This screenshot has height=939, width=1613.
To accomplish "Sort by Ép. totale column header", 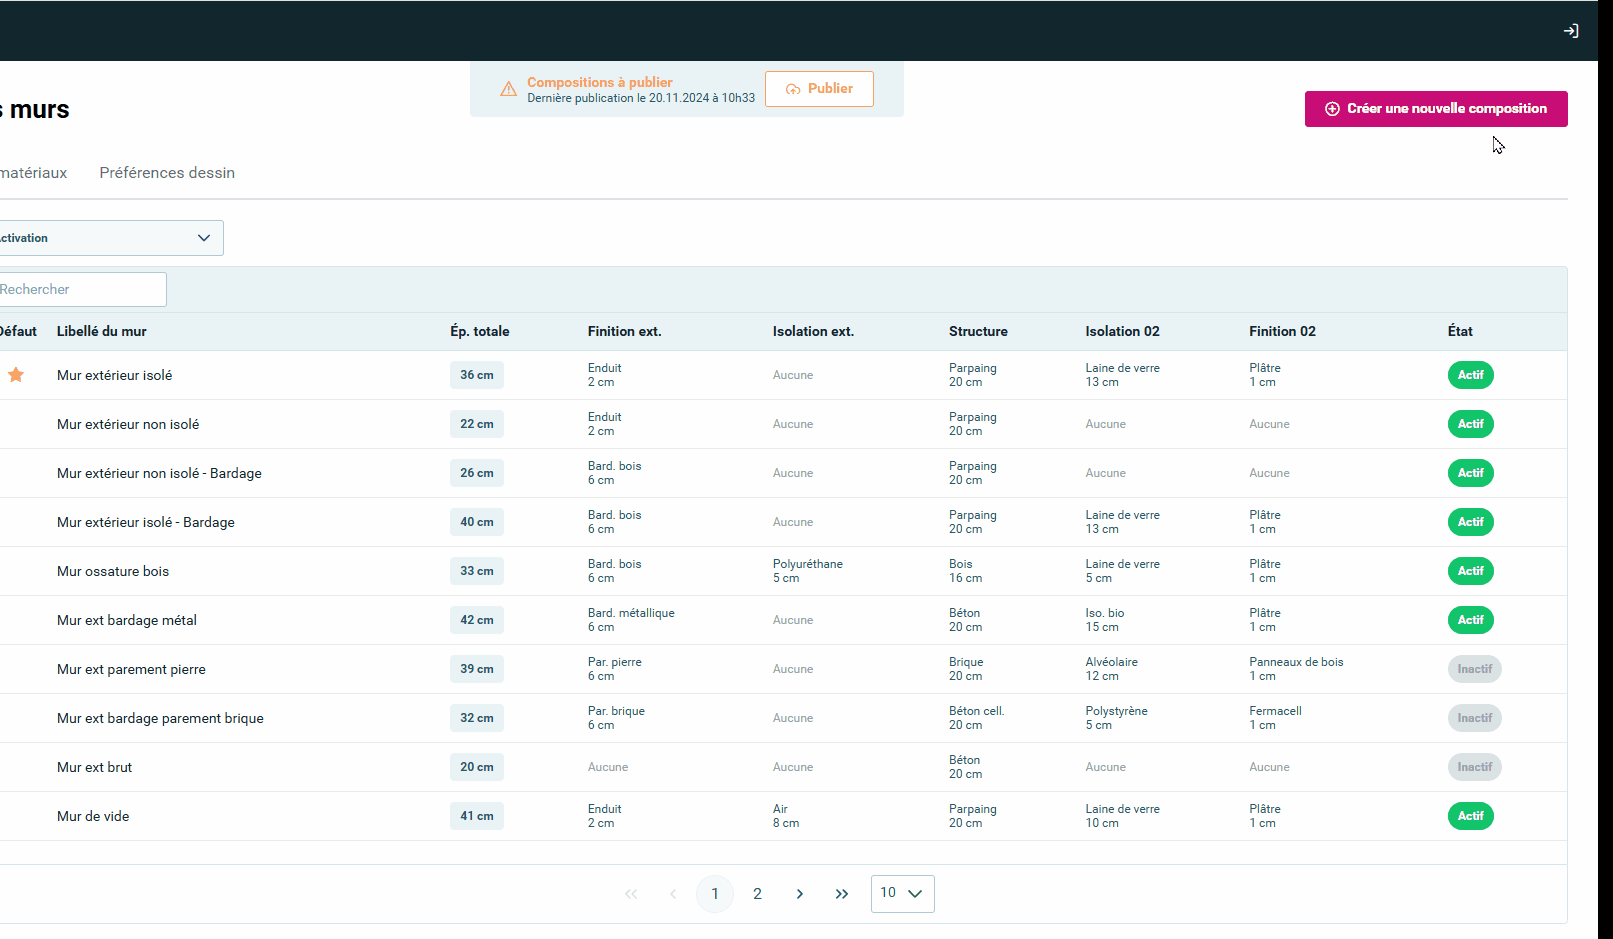I will [479, 332].
